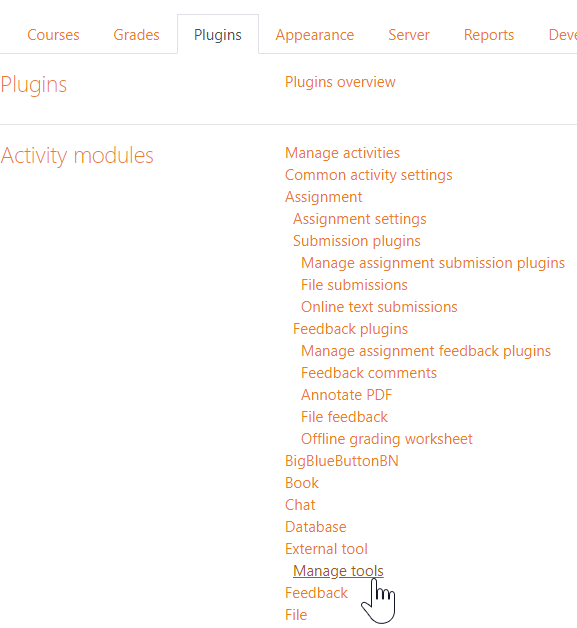Open Common activity settings

(368, 175)
